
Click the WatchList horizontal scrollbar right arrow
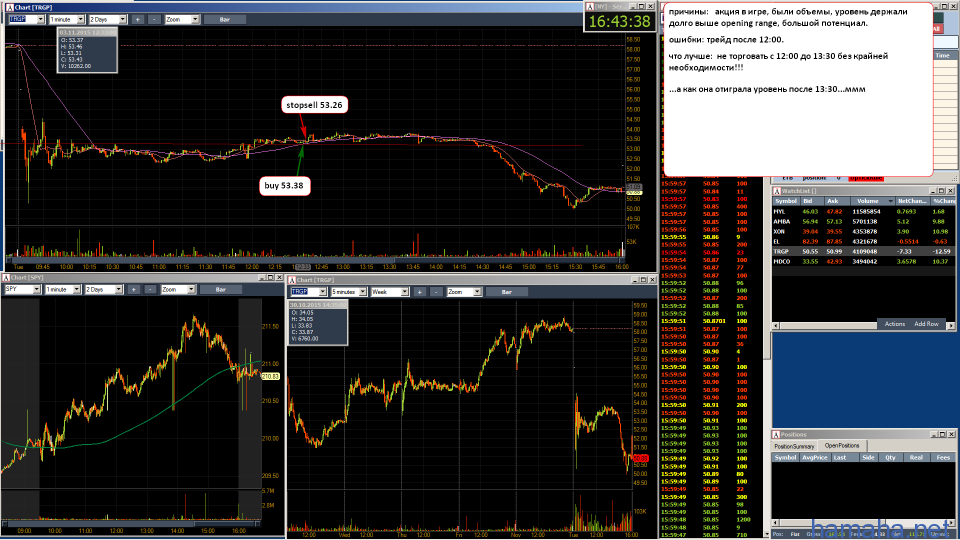click(951, 326)
